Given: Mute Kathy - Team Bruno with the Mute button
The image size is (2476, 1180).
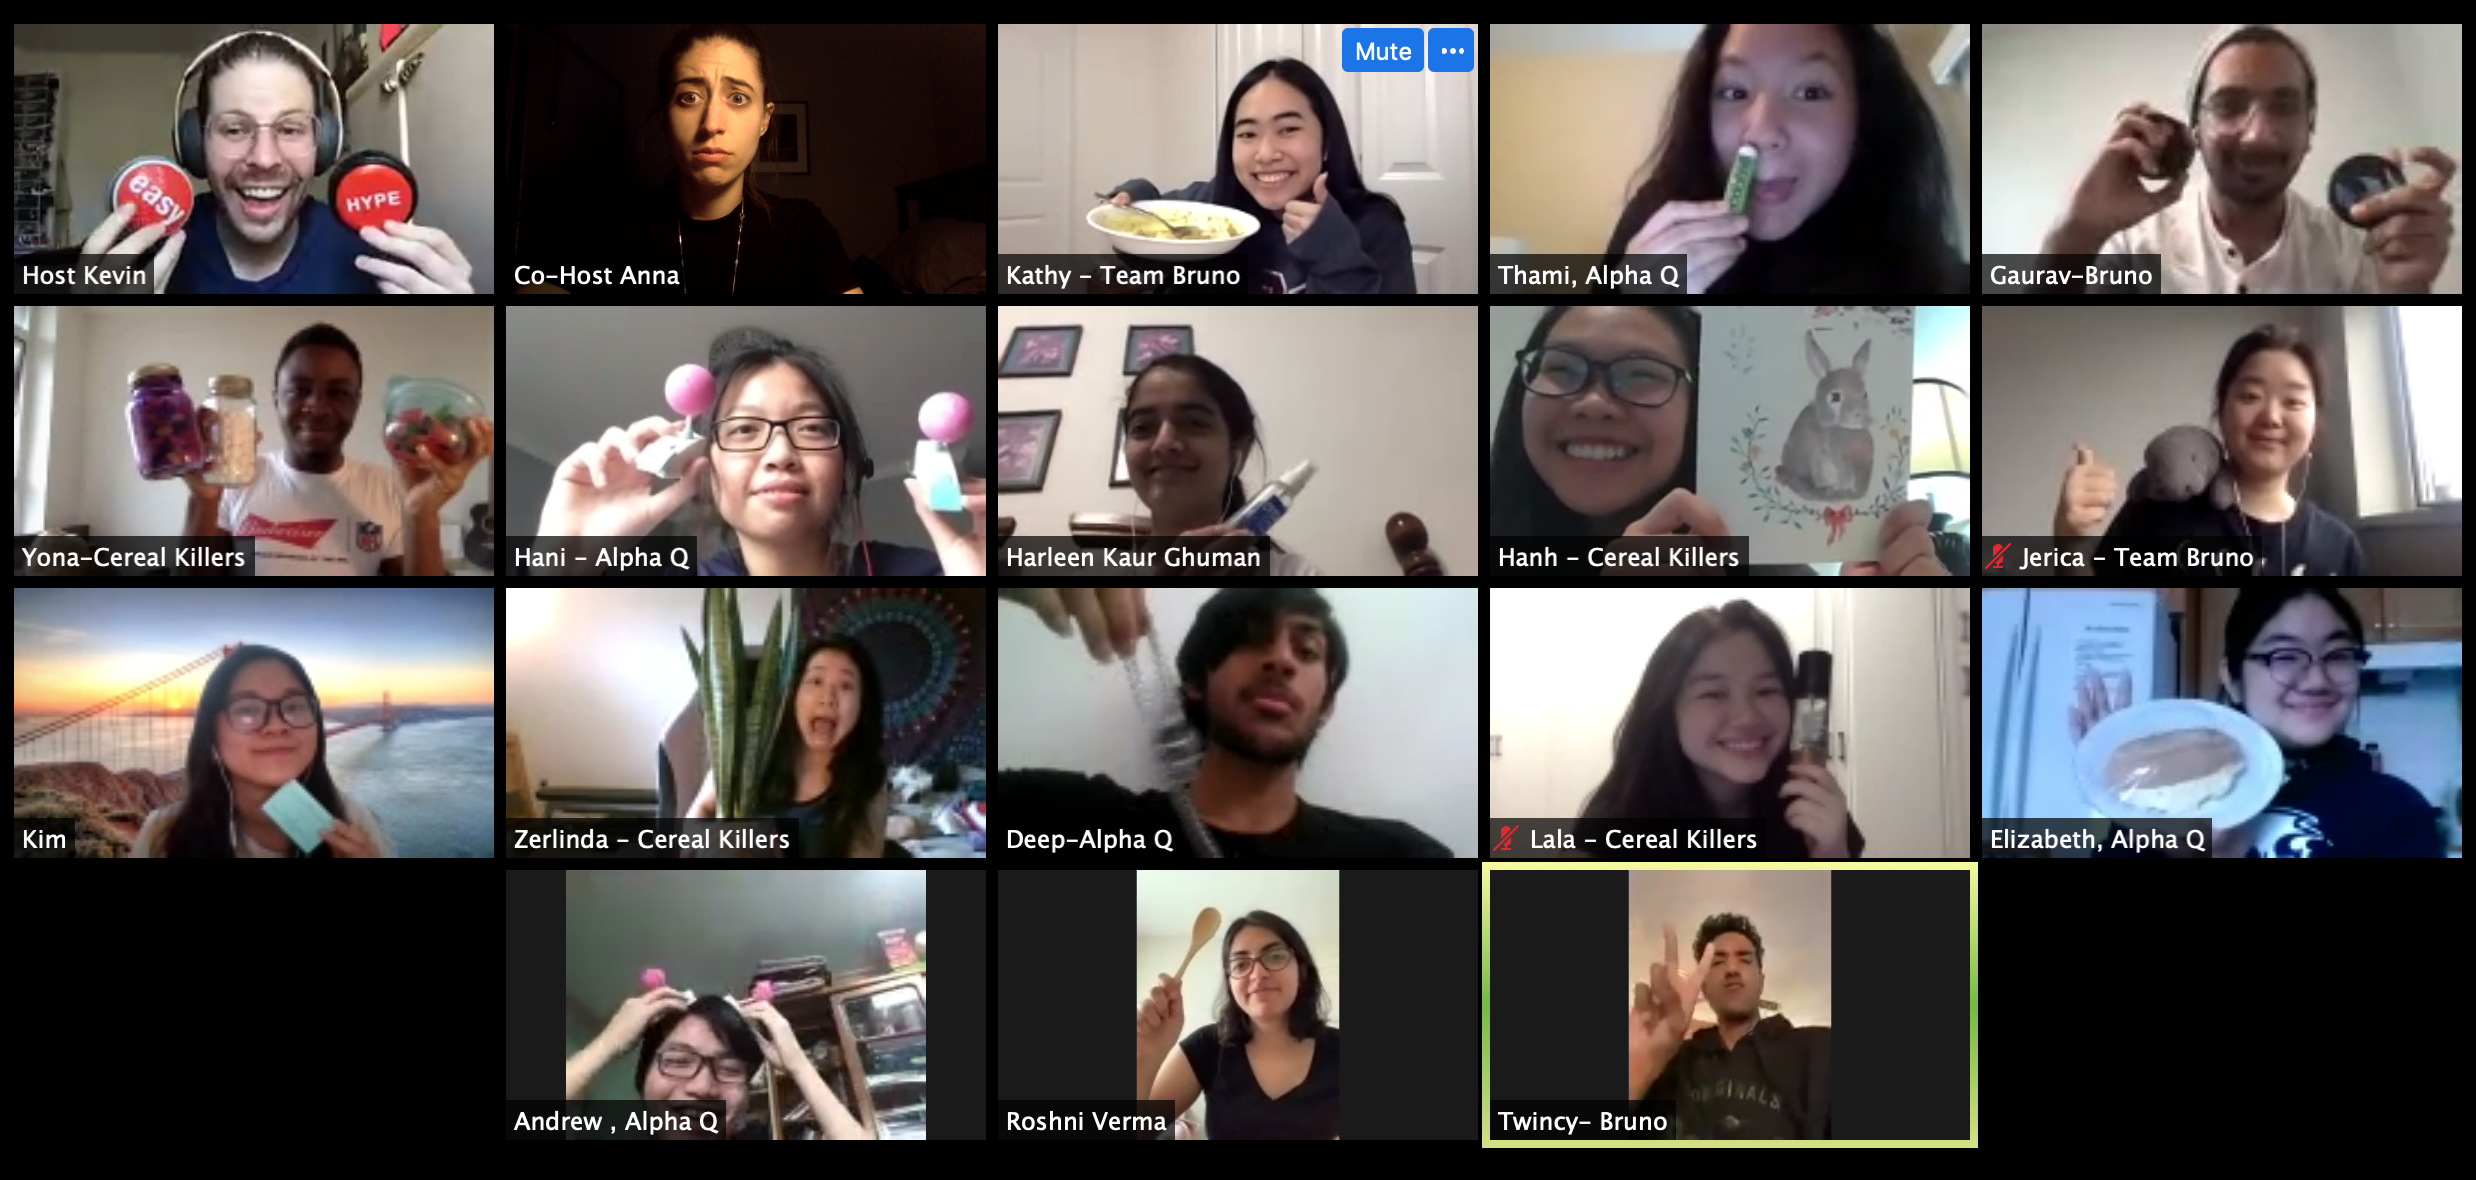Looking at the screenshot, I should 1382,51.
